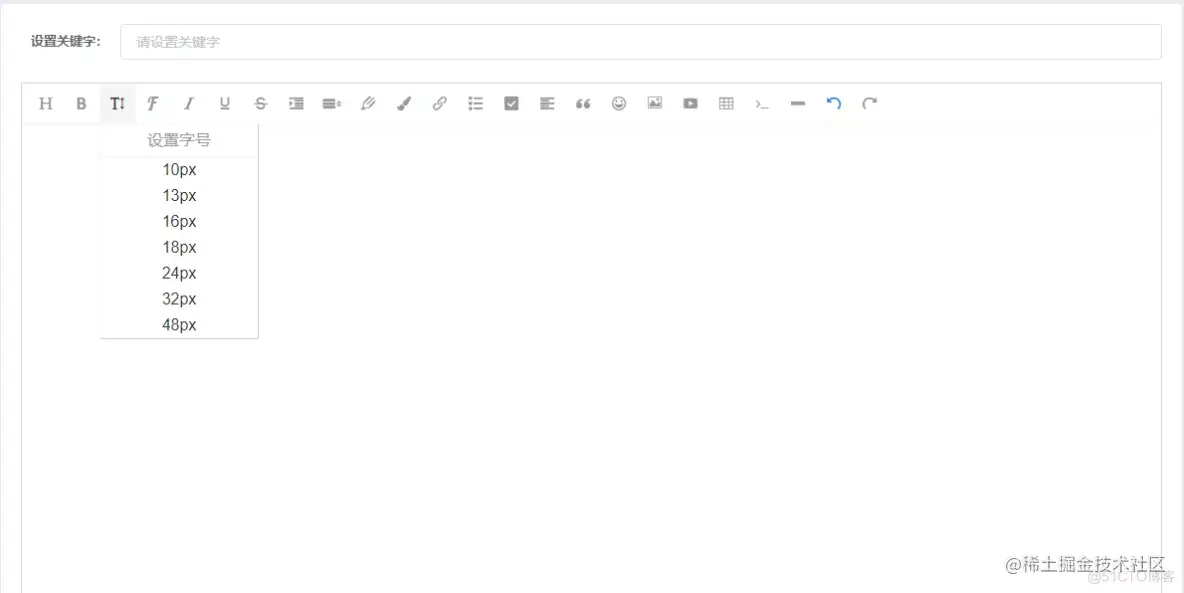The height and width of the screenshot is (593, 1184).
Task: Undo the last edit
Action: tap(834, 103)
